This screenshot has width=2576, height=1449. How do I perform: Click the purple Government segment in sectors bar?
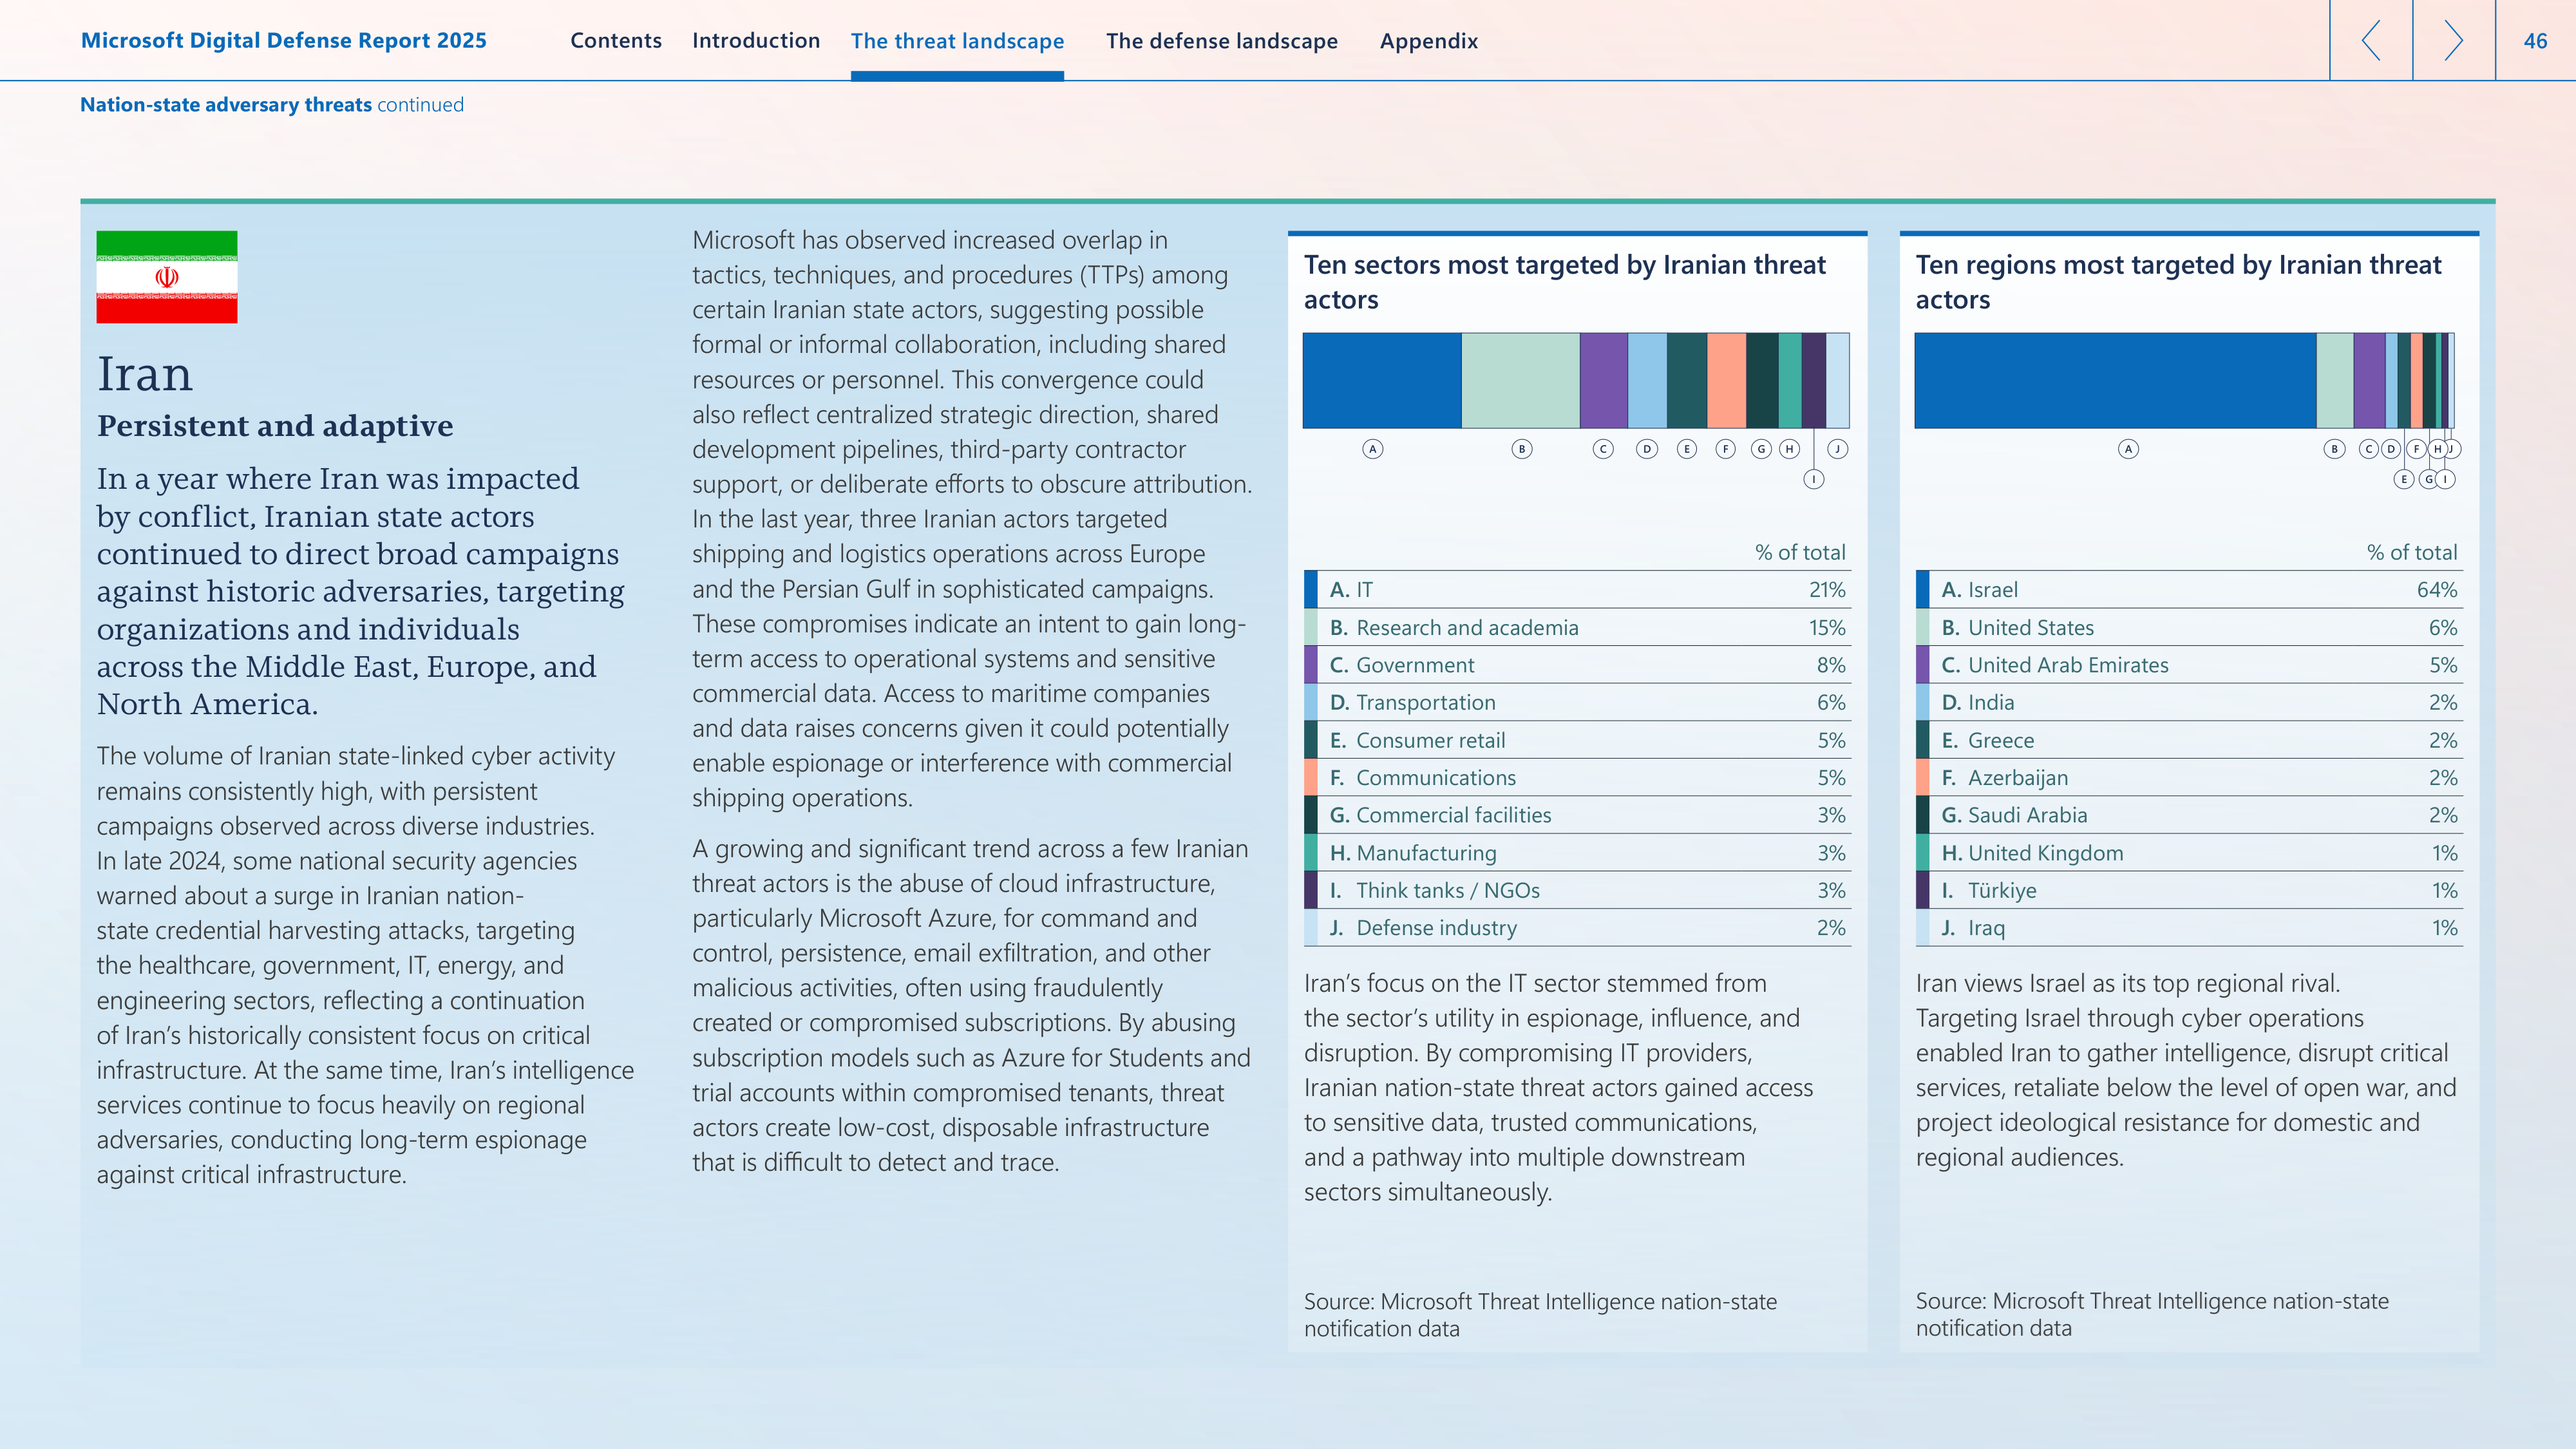point(1604,381)
